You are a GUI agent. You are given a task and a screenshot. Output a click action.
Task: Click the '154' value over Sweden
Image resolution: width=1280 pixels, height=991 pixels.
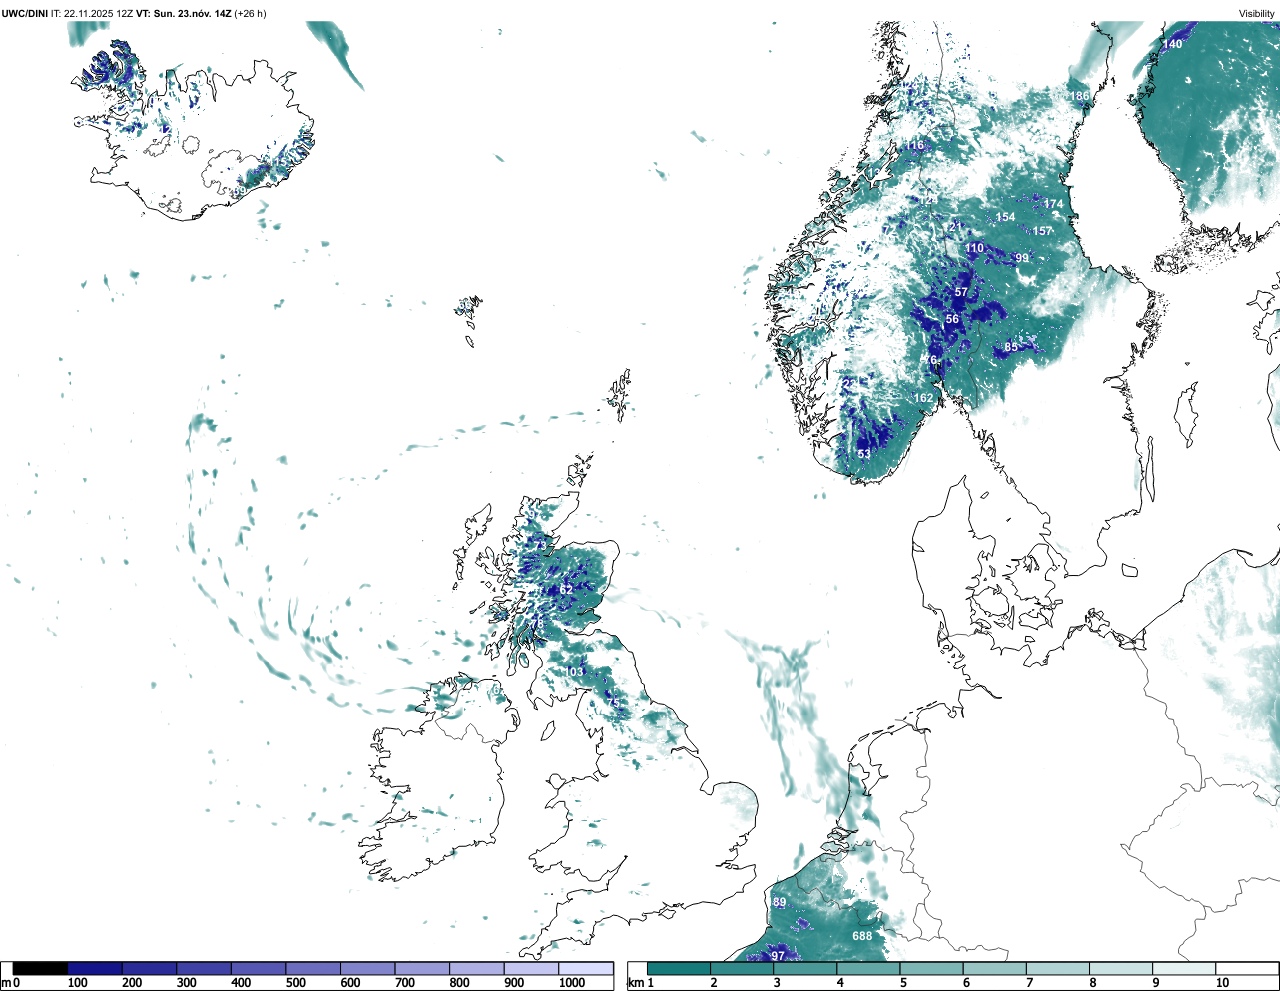[1005, 217]
